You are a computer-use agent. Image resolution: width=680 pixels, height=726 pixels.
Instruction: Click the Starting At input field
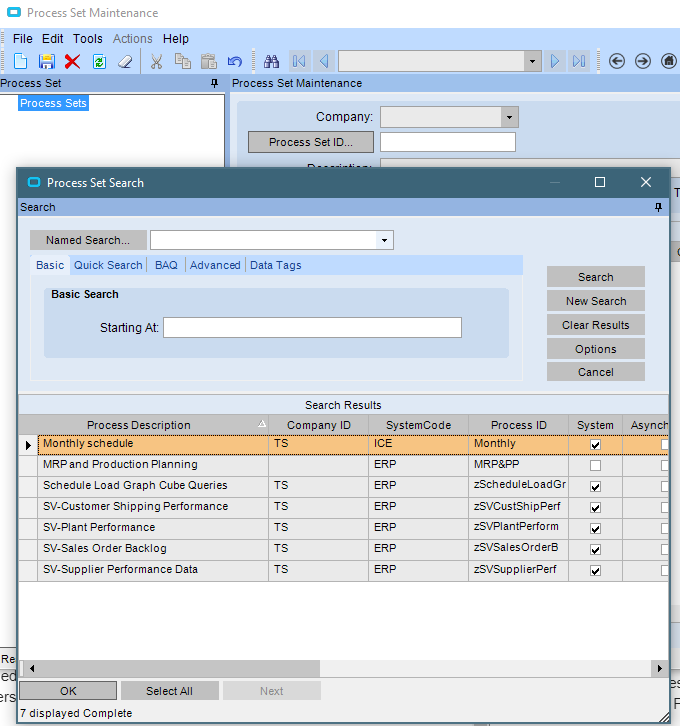(312, 328)
